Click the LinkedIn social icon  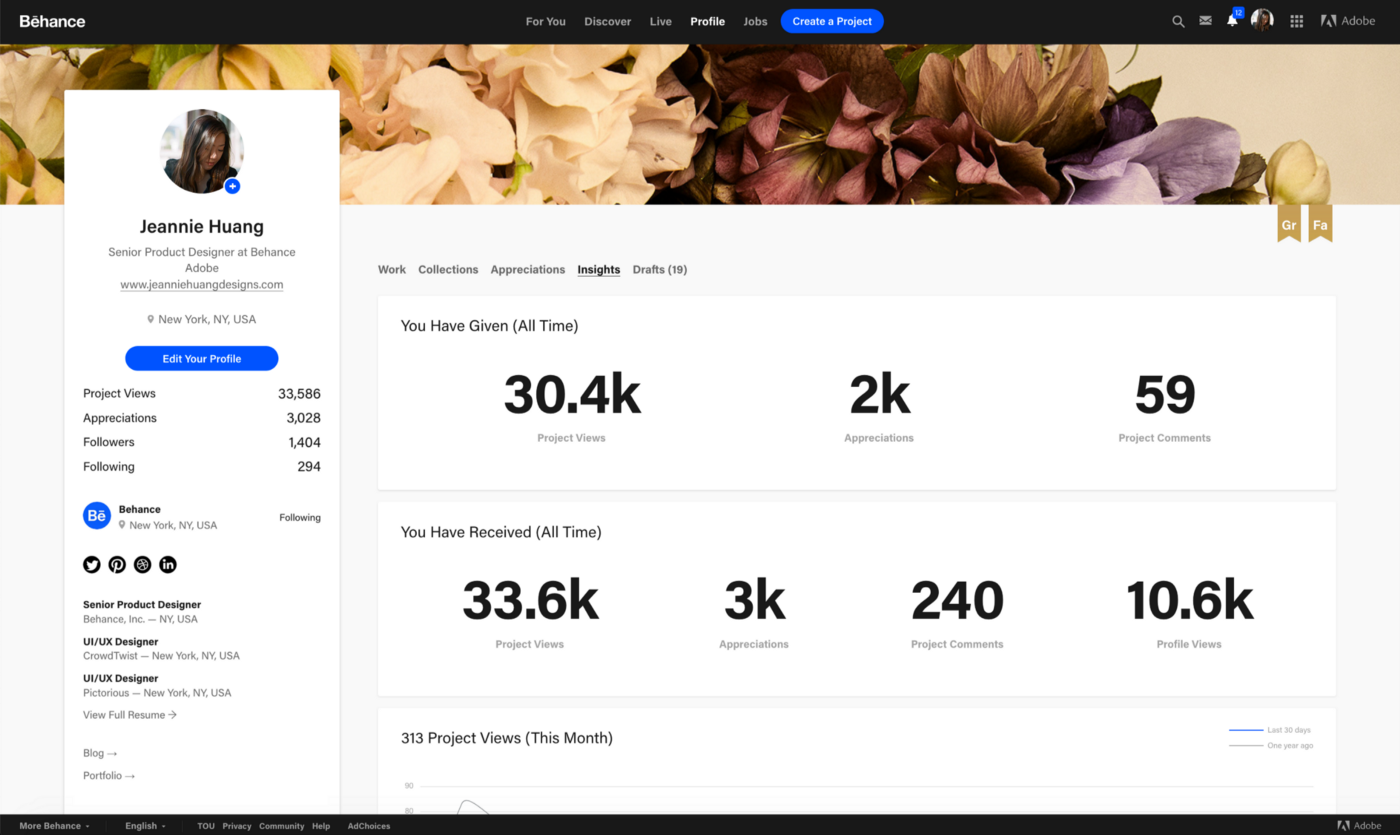click(x=168, y=565)
